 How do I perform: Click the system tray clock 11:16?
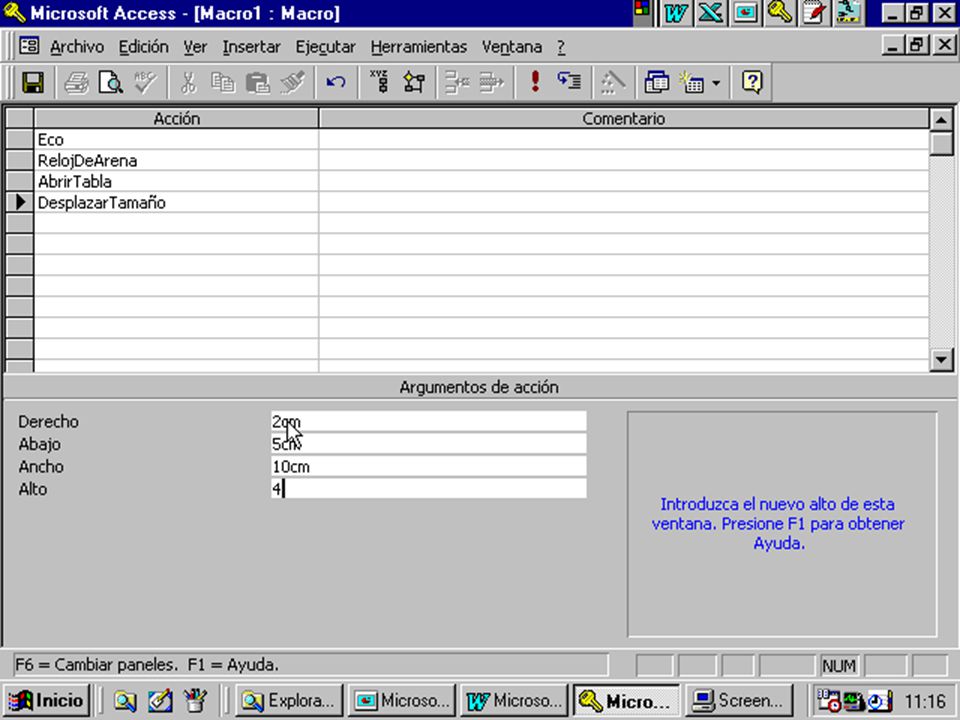[924, 701]
